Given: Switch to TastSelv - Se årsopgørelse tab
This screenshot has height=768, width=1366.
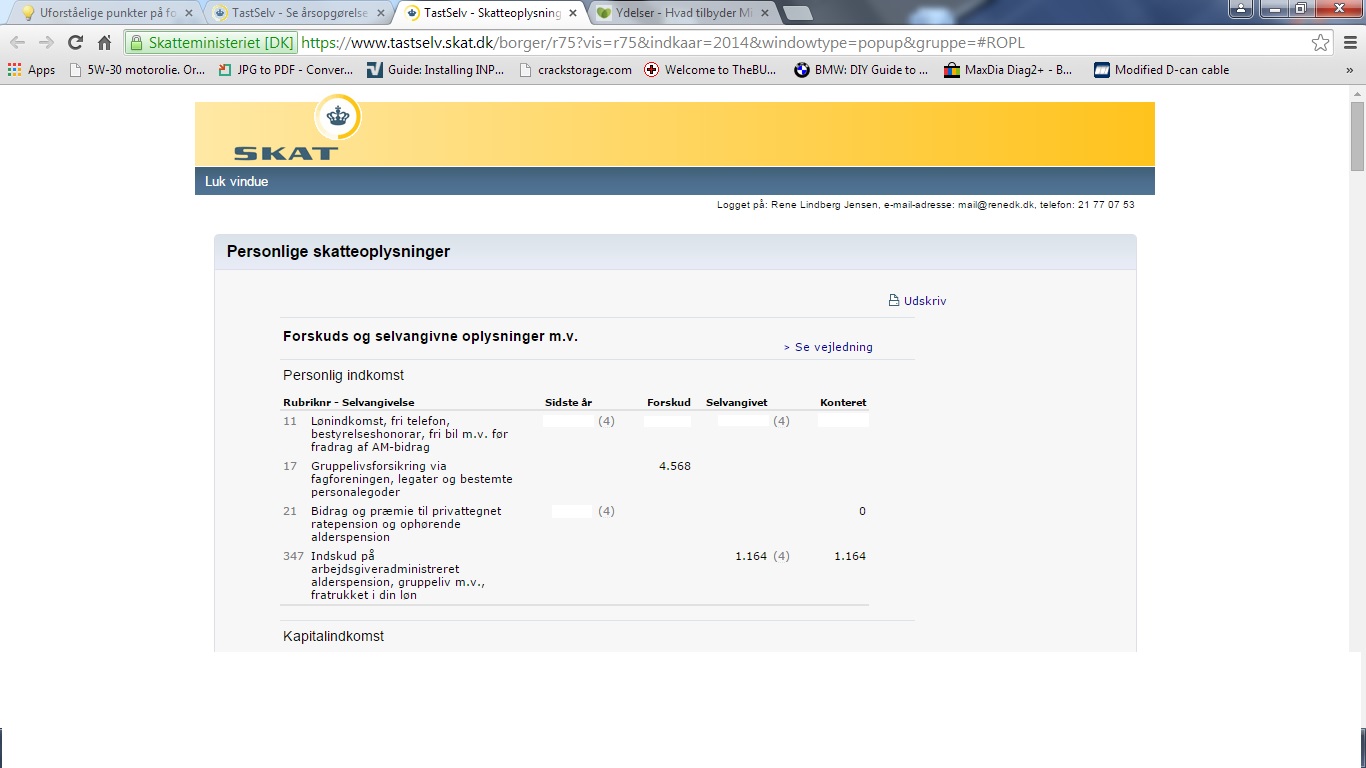Looking at the screenshot, I should coord(290,13).
